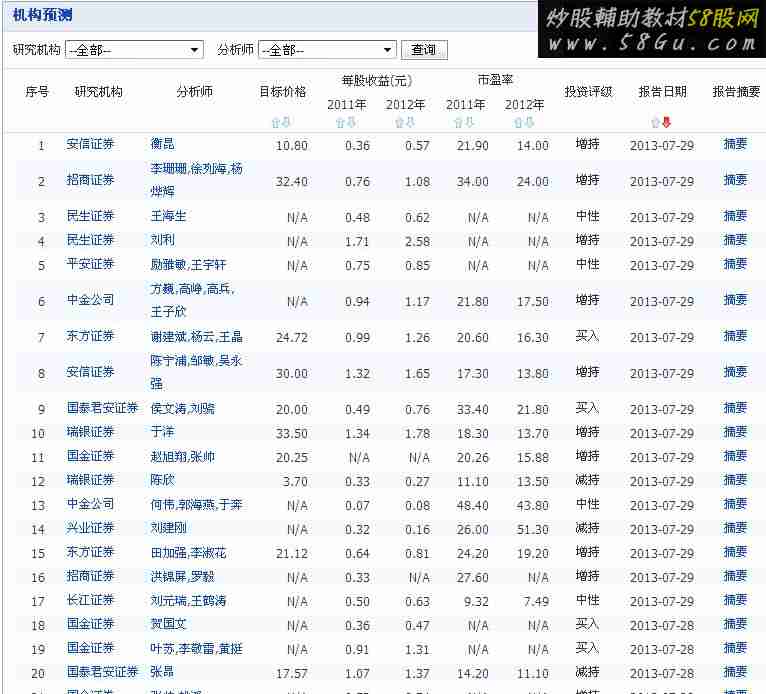Viewport: 766px width, 694px height.
Task: Open 安信证券 institution link in row 1
Action: pos(90,144)
